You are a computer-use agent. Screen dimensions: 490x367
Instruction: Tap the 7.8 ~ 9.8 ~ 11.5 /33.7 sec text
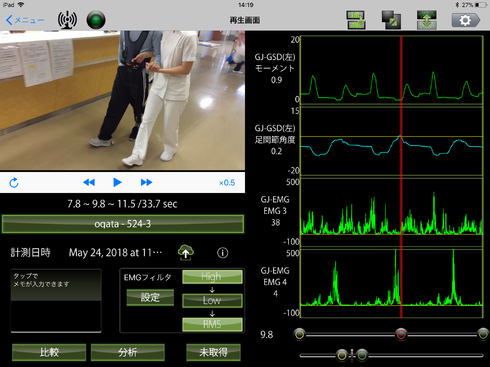point(122,204)
